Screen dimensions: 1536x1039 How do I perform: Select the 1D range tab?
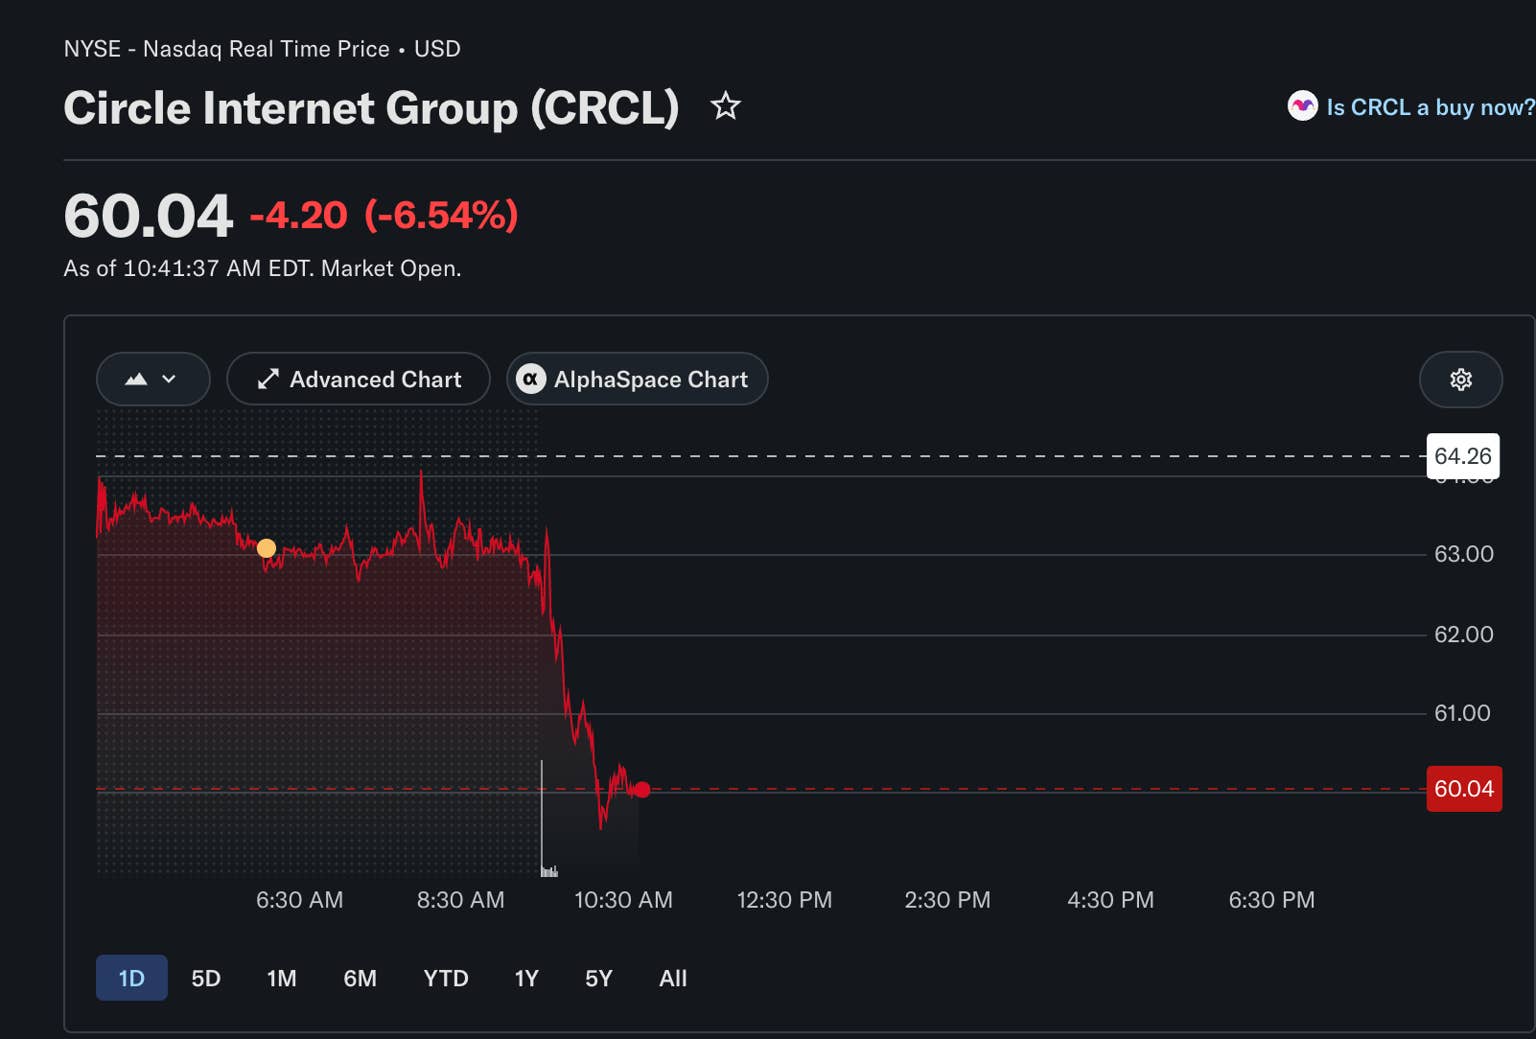(x=132, y=978)
